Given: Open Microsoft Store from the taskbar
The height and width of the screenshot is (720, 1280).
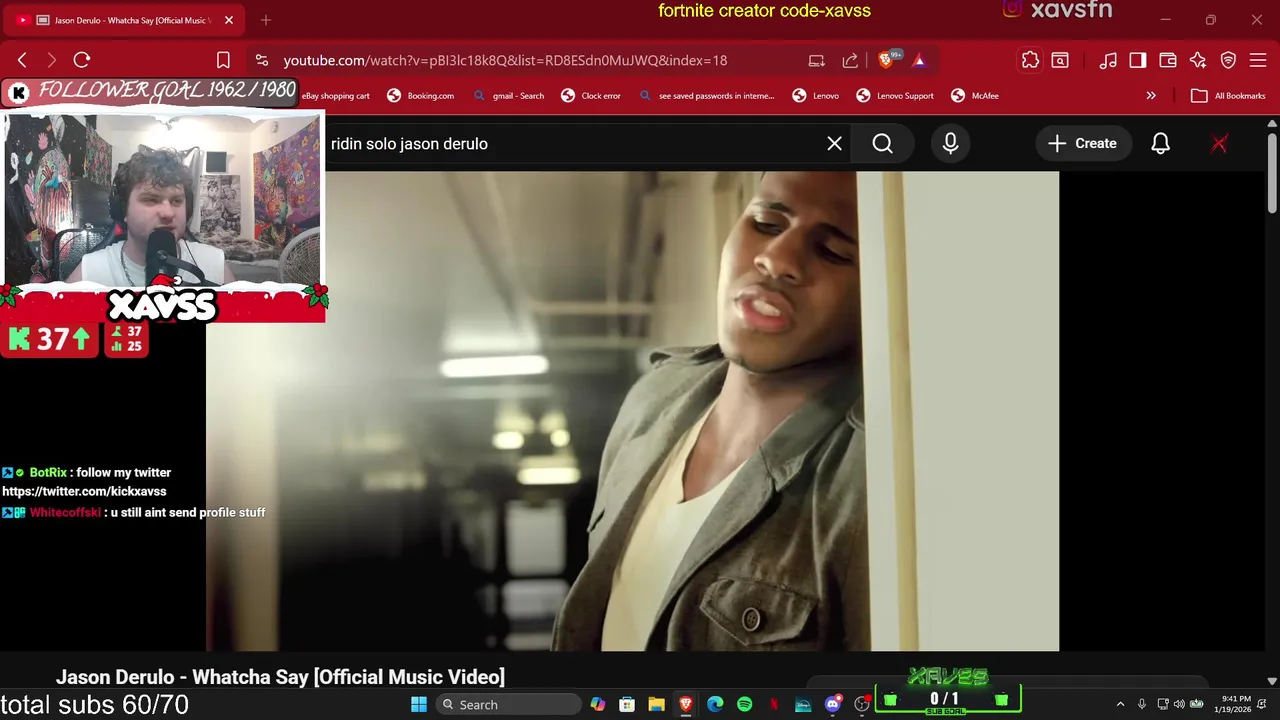Looking at the screenshot, I should (x=627, y=704).
